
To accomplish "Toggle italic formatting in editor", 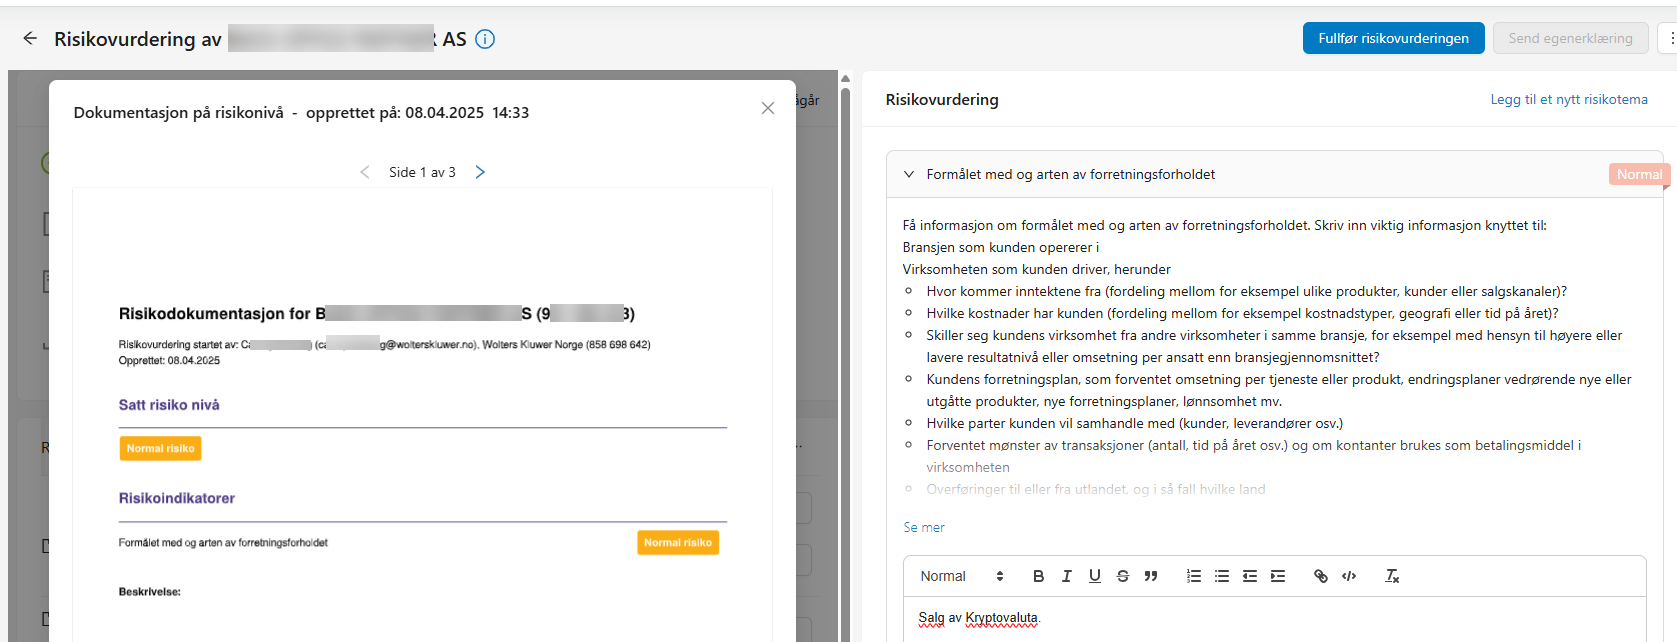I will click(1067, 576).
